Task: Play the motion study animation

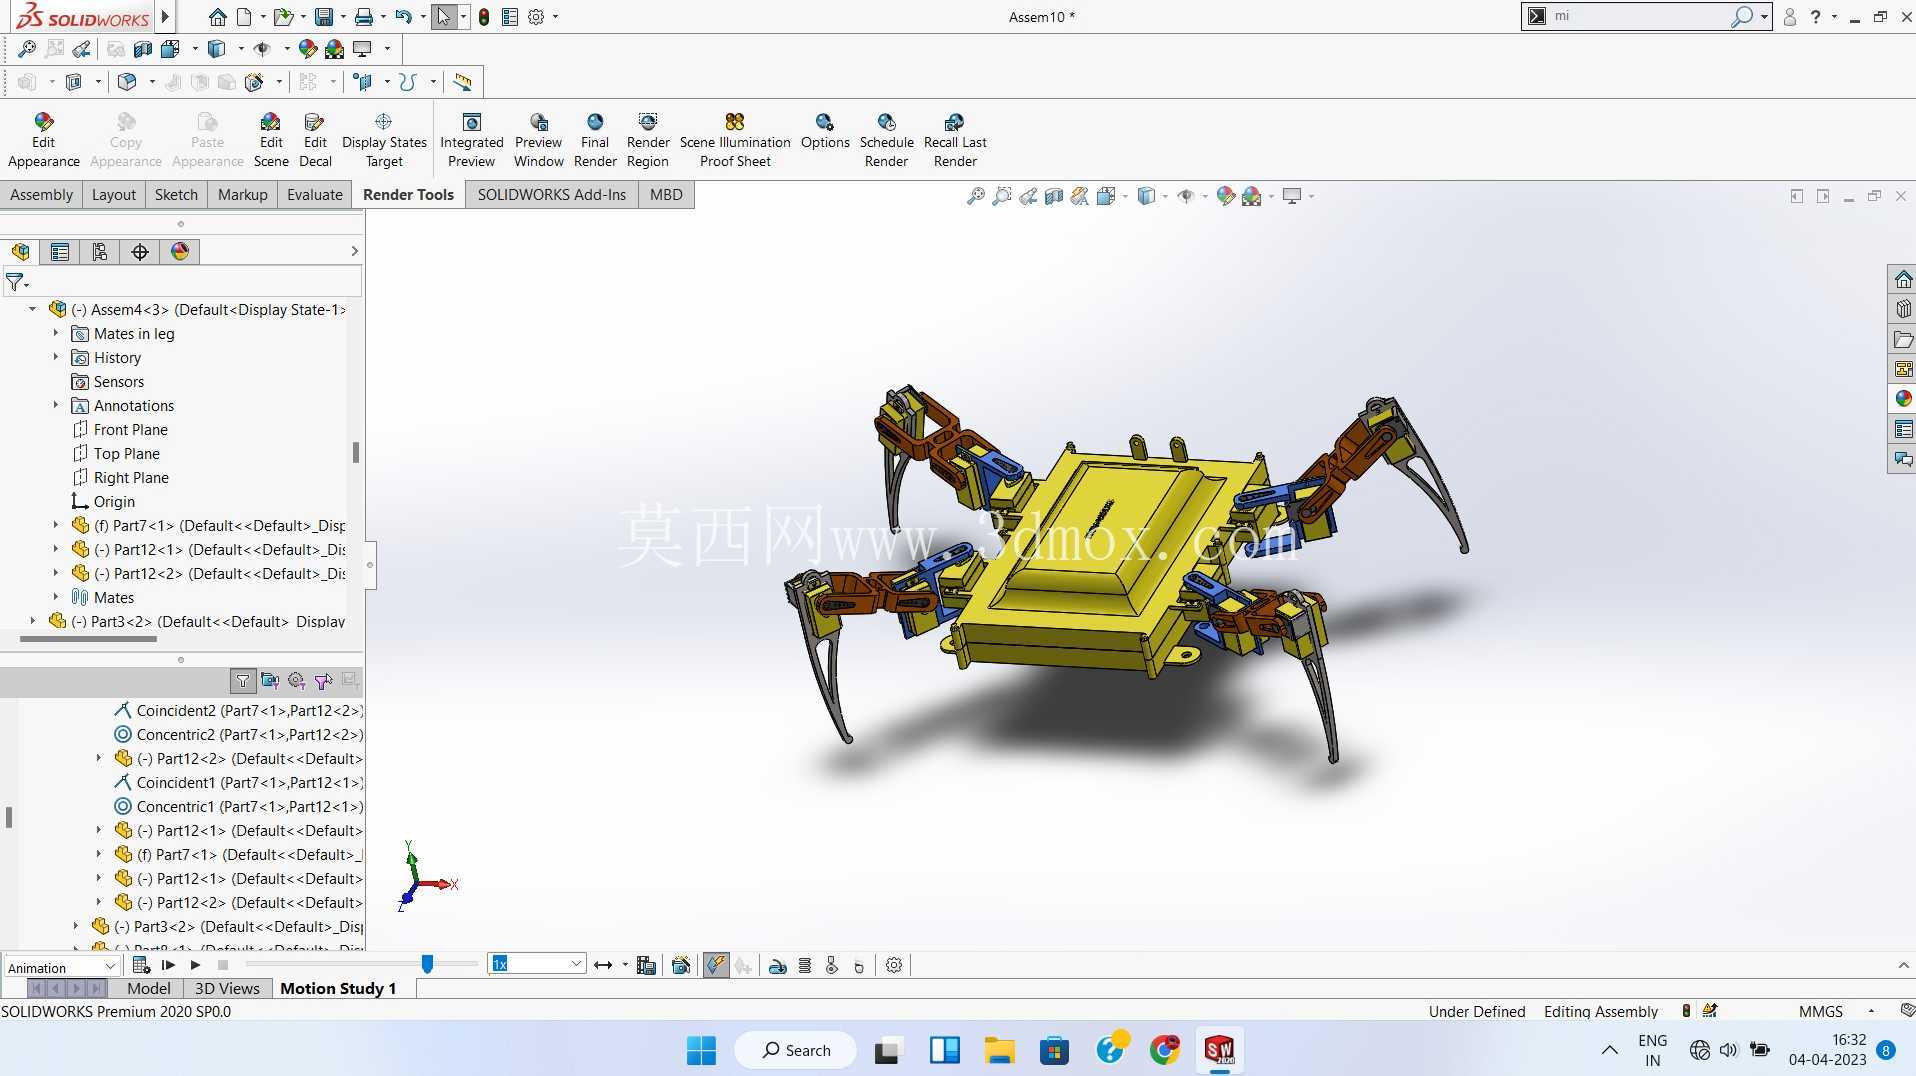Action: (196, 965)
